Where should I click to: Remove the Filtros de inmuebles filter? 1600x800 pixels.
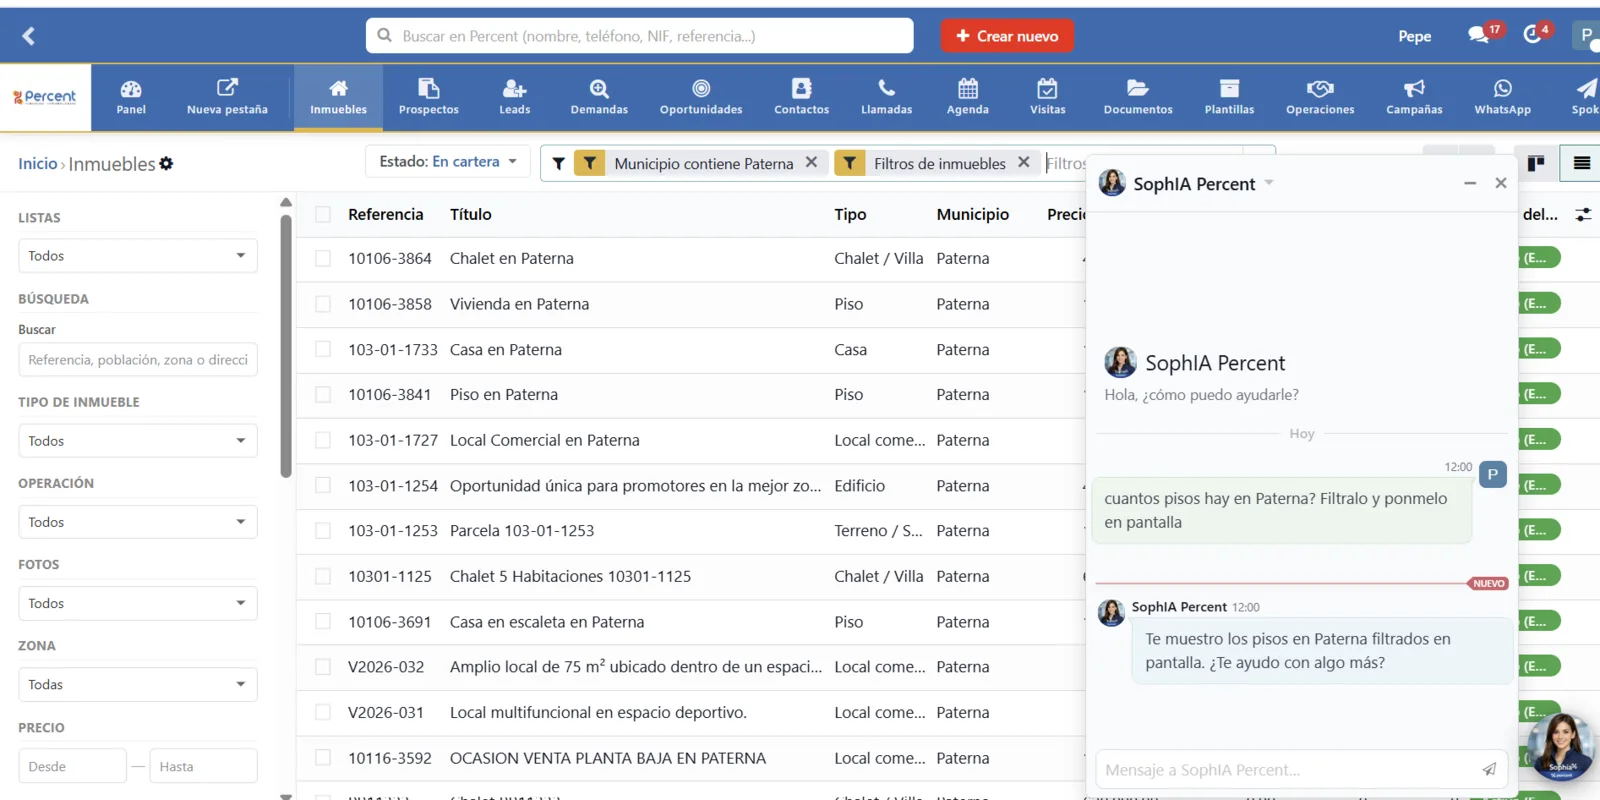1023,162
